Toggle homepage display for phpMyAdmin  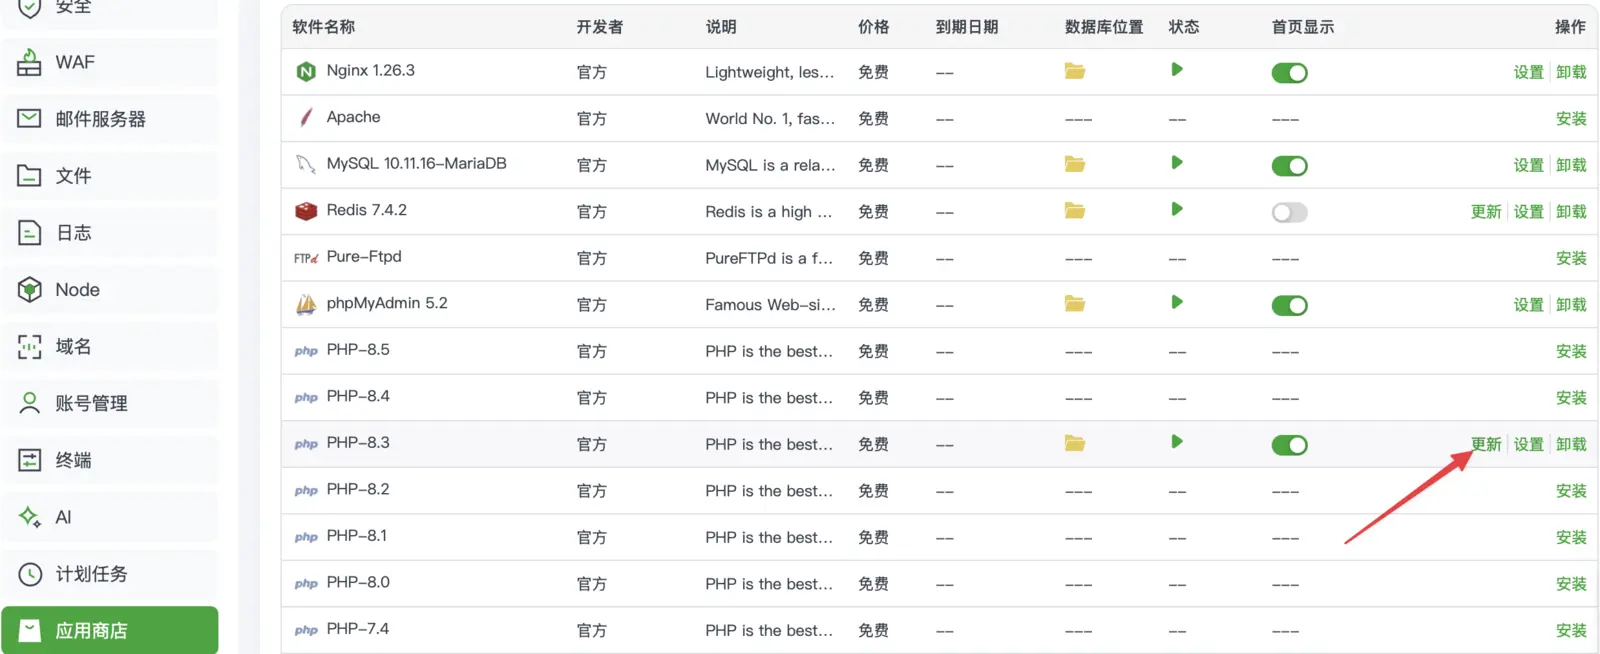[x=1289, y=305]
